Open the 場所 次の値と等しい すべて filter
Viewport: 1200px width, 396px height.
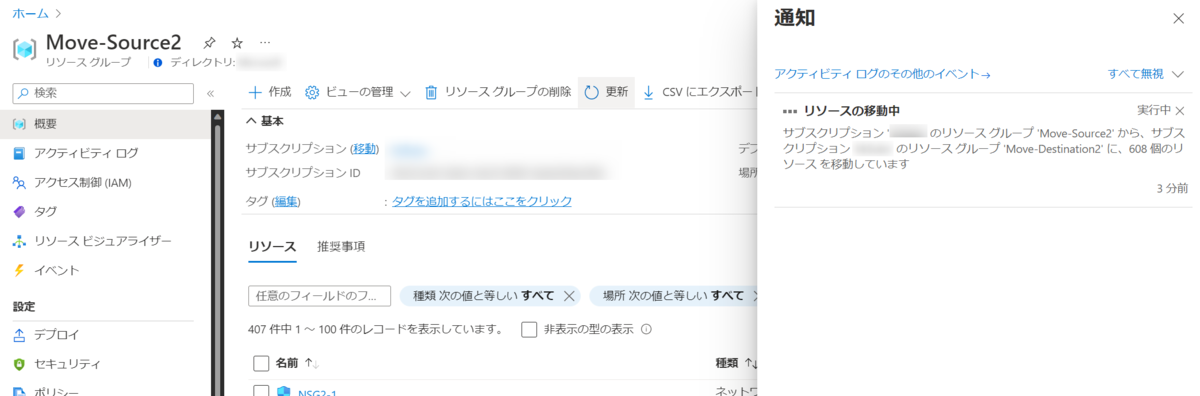pyautogui.click(x=672, y=296)
